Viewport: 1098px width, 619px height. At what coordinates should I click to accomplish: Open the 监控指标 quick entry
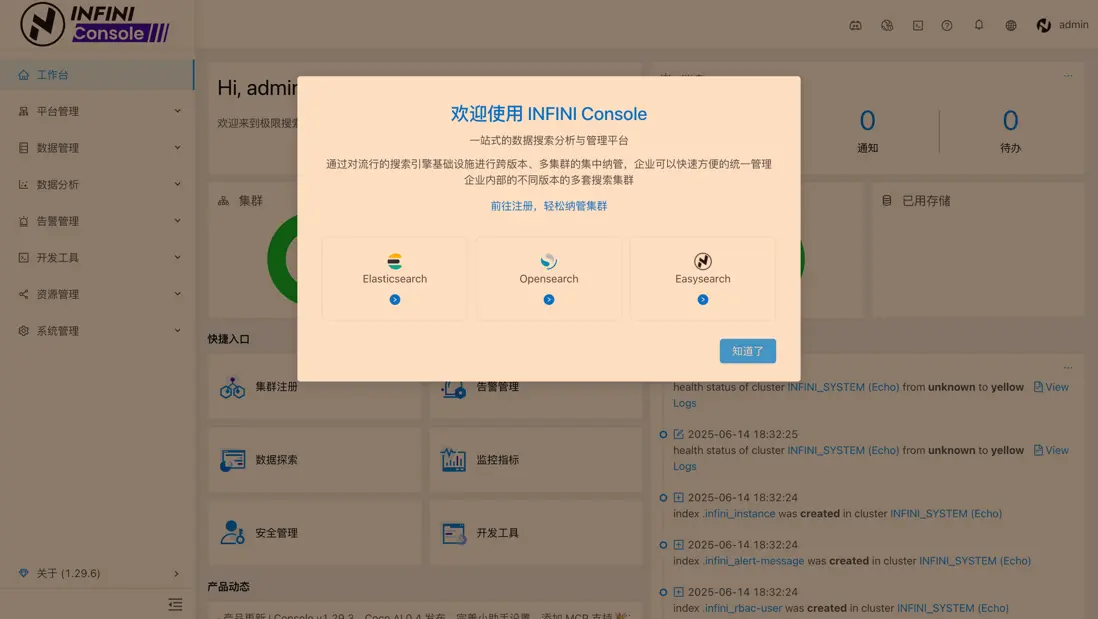click(536, 460)
